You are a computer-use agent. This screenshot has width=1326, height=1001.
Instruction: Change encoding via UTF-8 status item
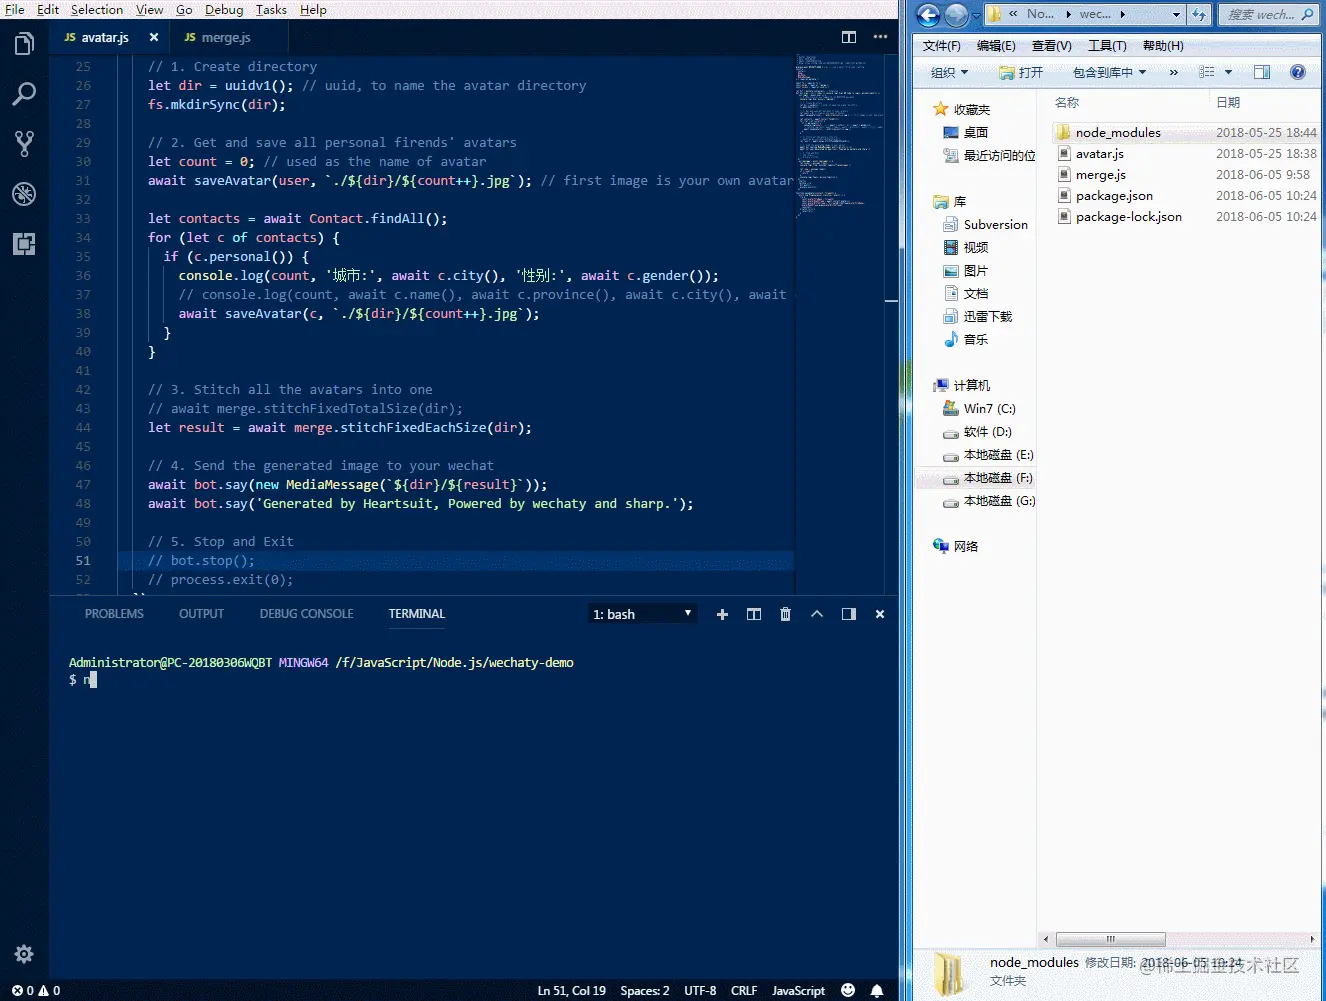pos(700,991)
